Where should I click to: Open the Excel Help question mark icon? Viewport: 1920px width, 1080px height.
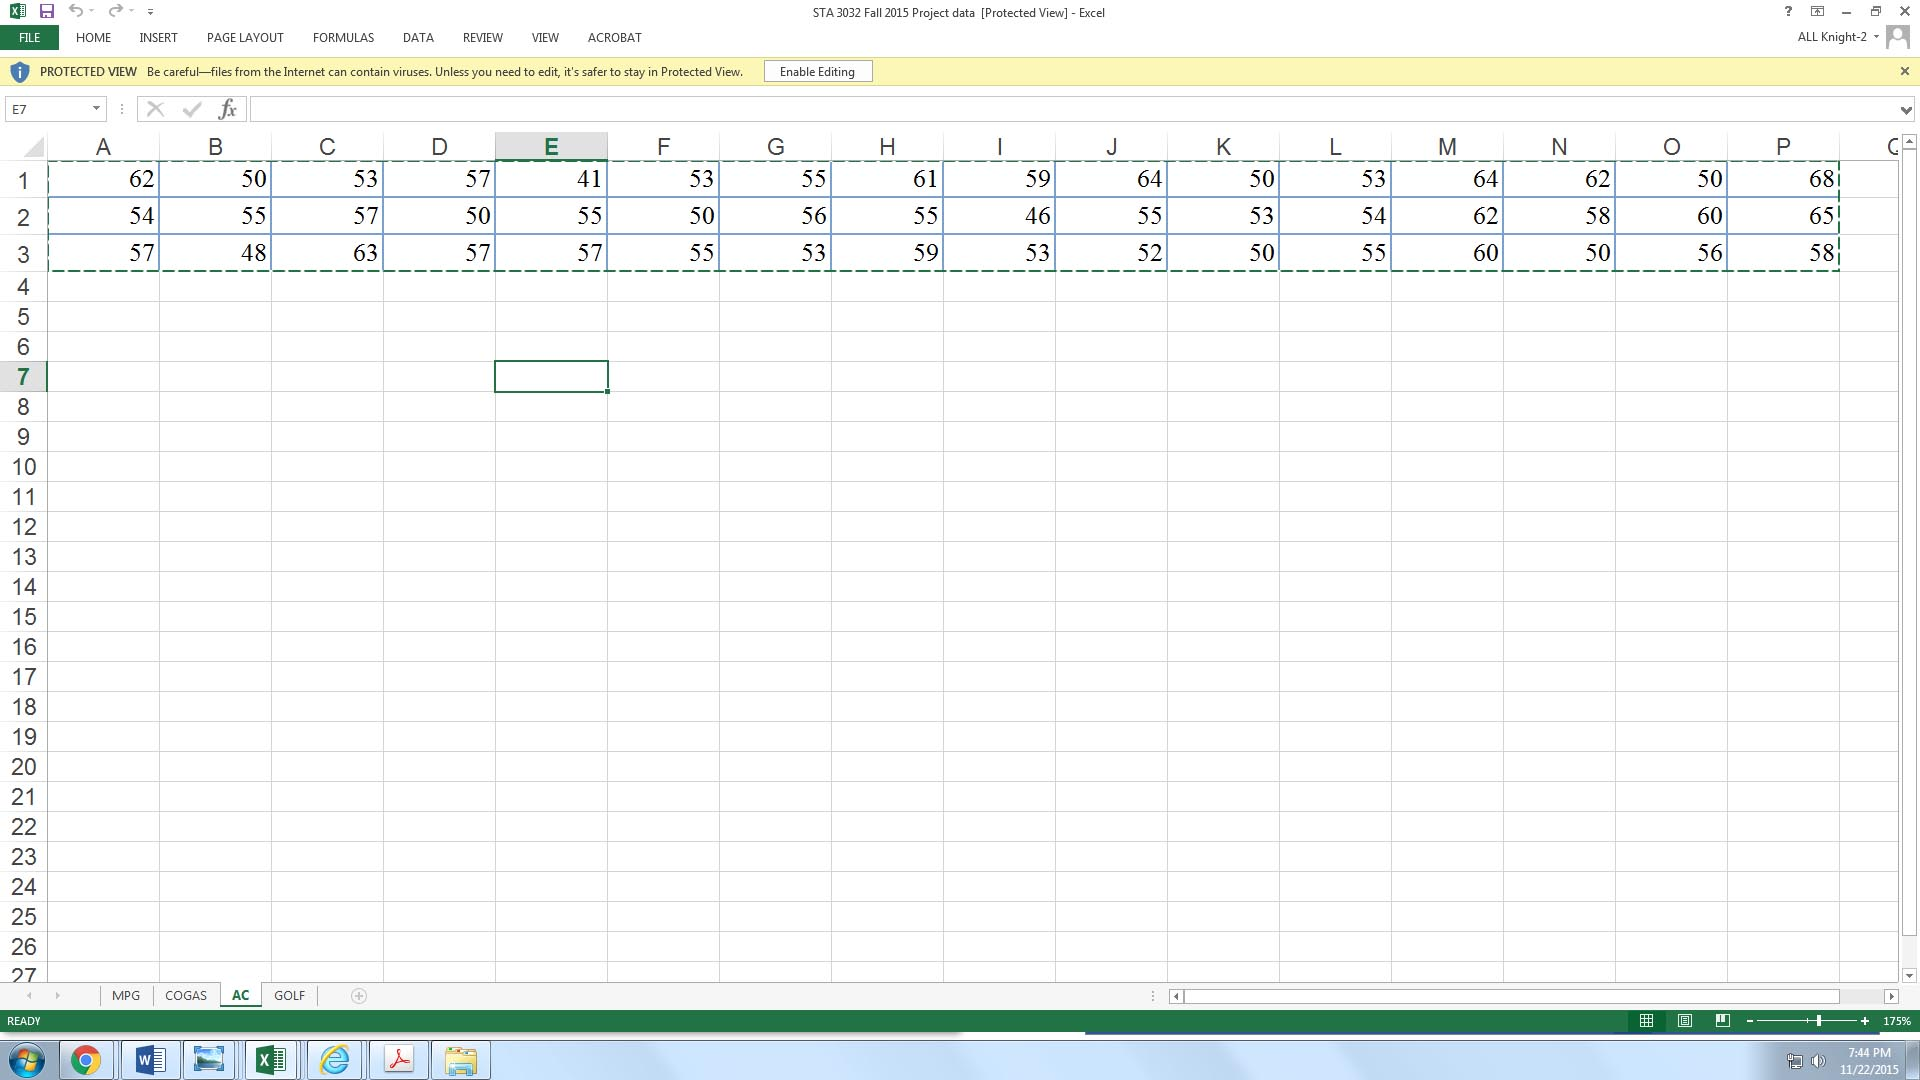click(1788, 11)
